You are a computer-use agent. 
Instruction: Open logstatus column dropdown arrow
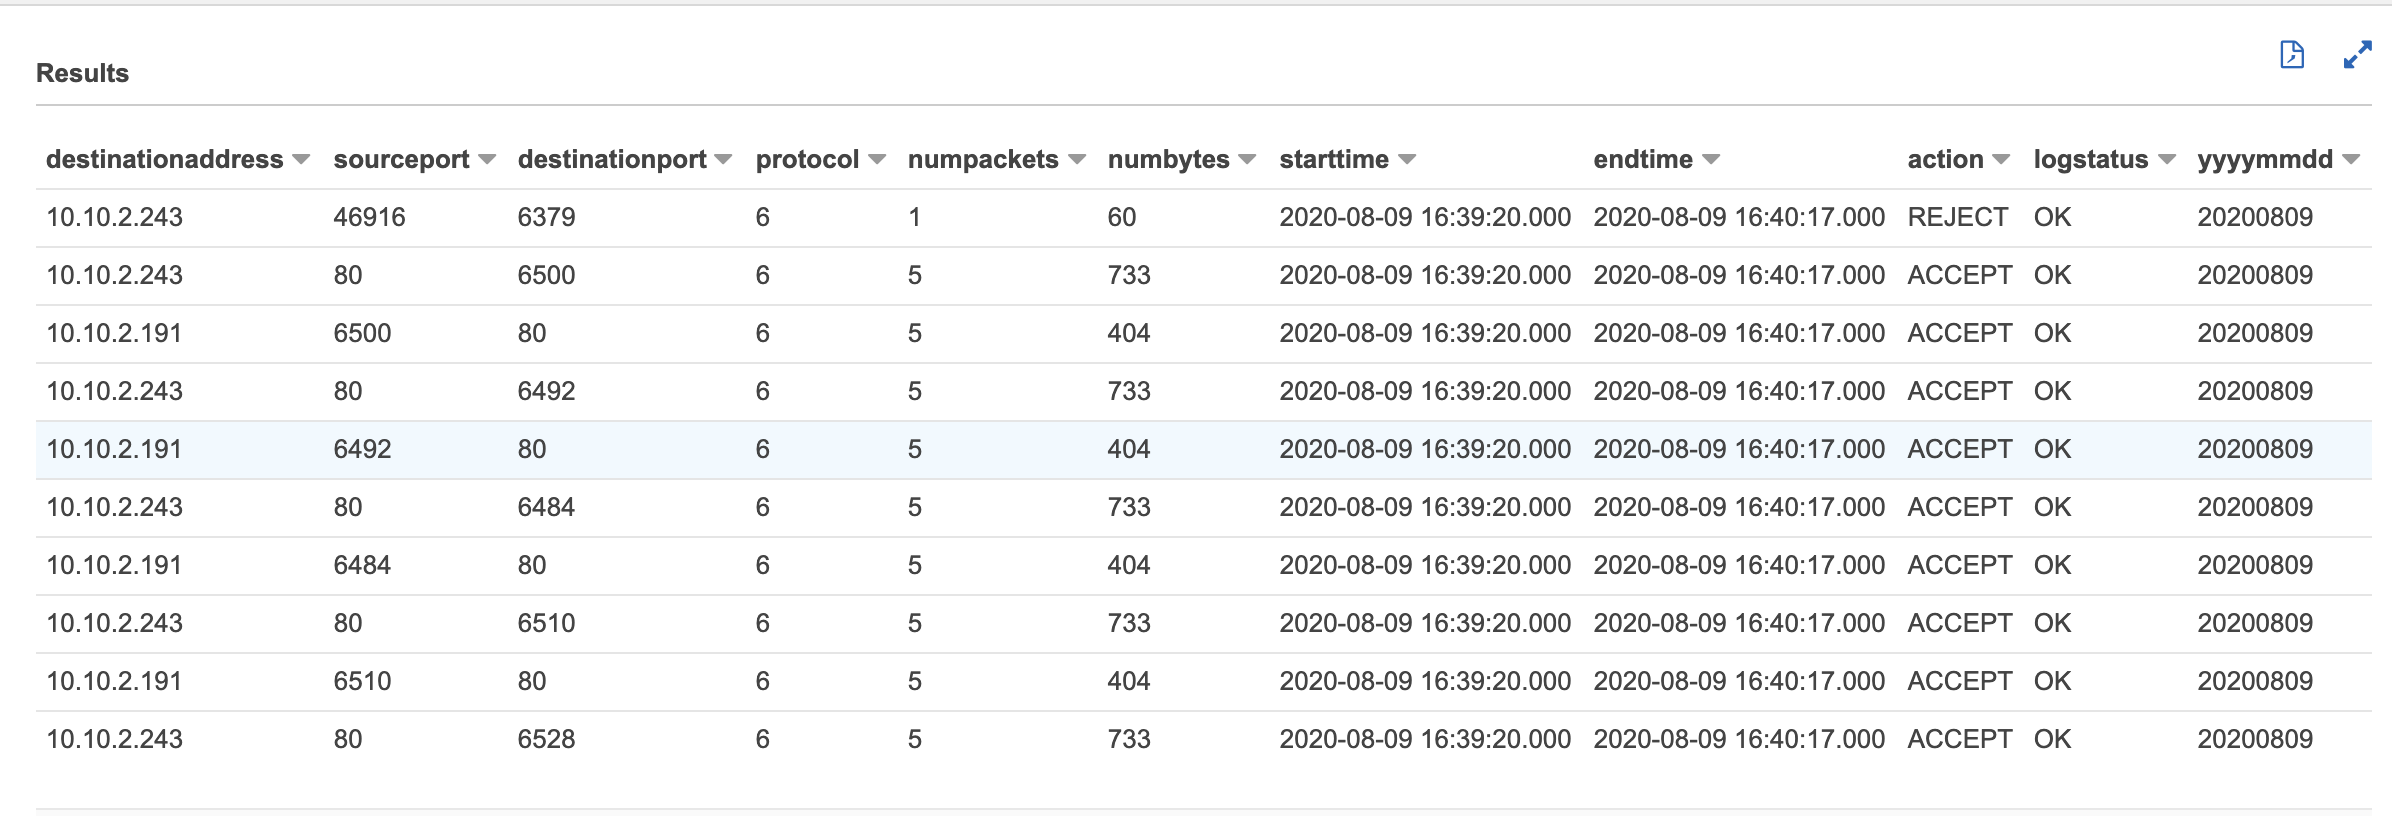pyautogui.click(x=2167, y=160)
